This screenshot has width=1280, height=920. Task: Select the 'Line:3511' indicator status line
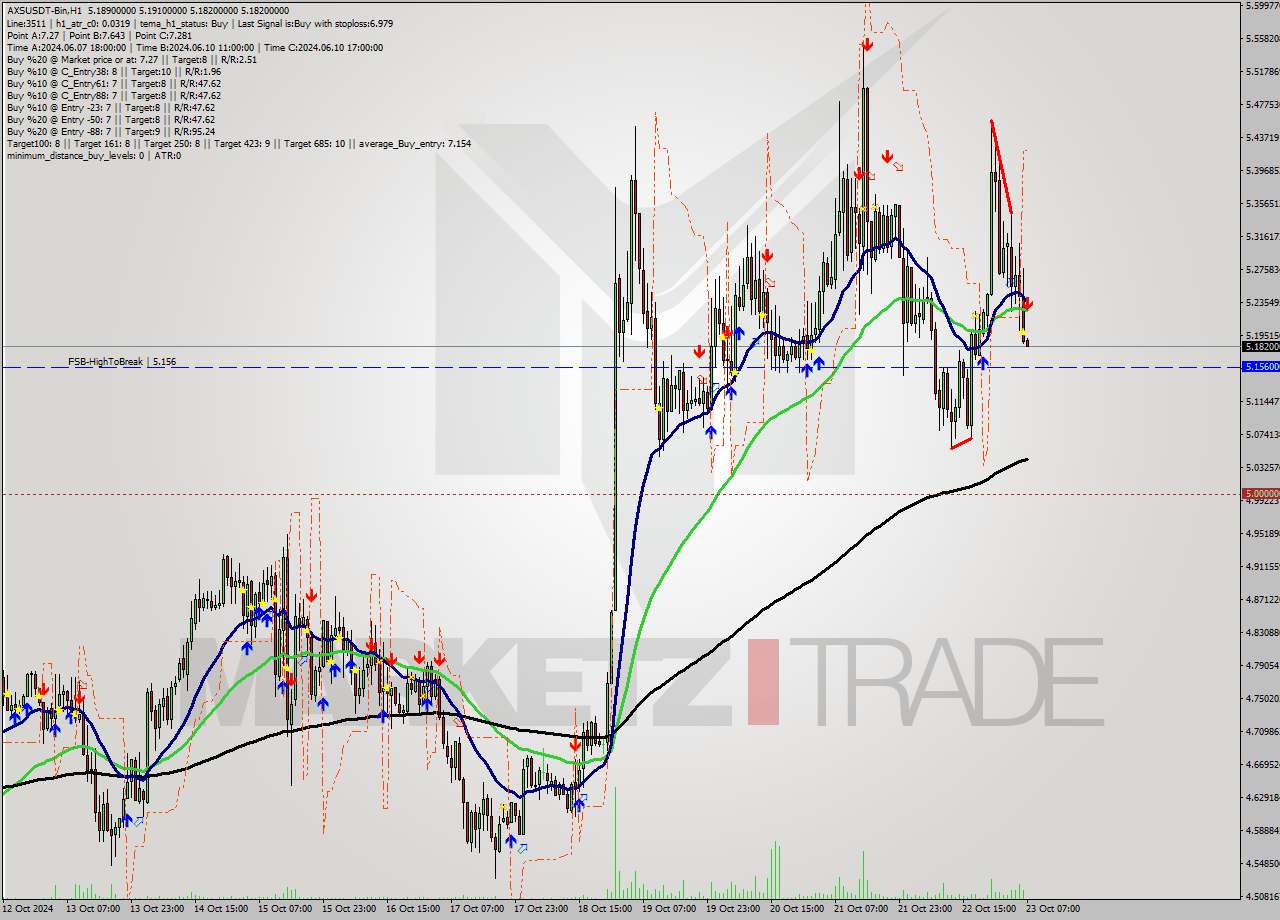tap(198, 23)
